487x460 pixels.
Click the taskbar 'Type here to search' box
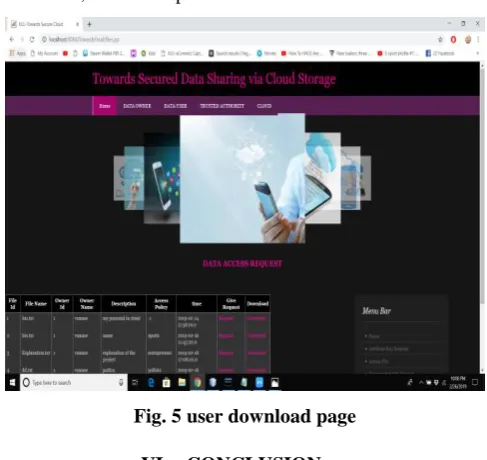coord(74,382)
